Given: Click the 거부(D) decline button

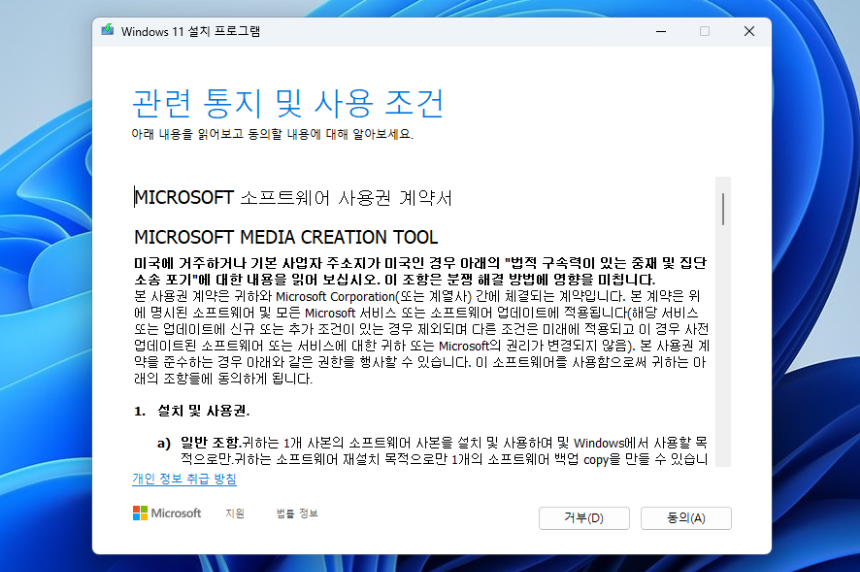Looking at the screenshot, I should click(x=584, y=518).
